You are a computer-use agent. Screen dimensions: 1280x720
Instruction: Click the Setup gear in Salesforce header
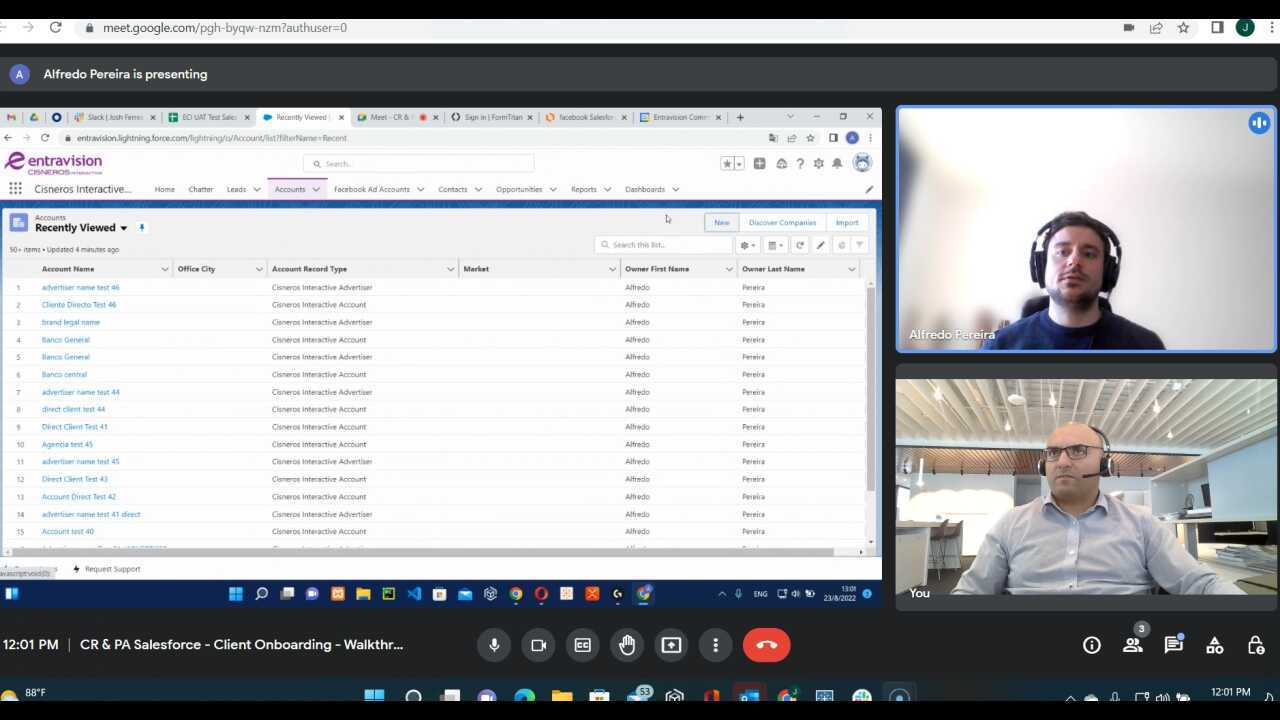818,163
